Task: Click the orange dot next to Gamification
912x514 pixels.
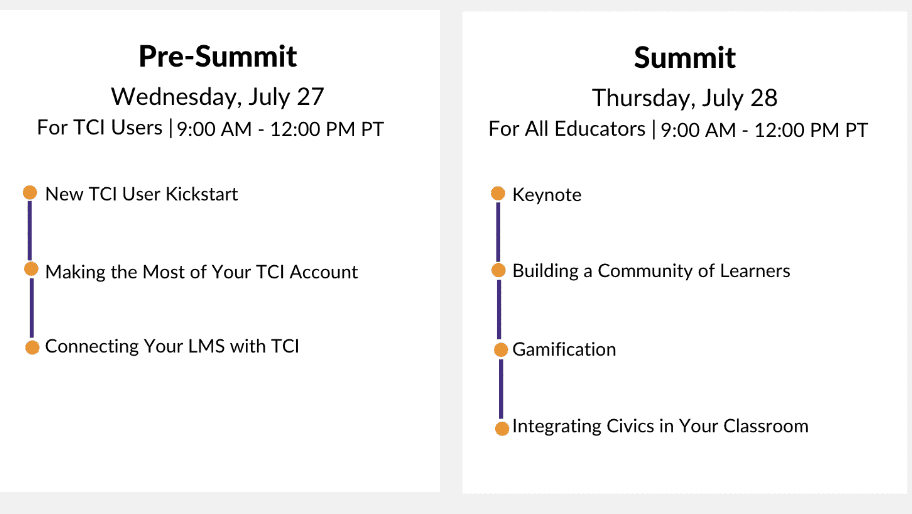Action: click(x=501, y=350)
